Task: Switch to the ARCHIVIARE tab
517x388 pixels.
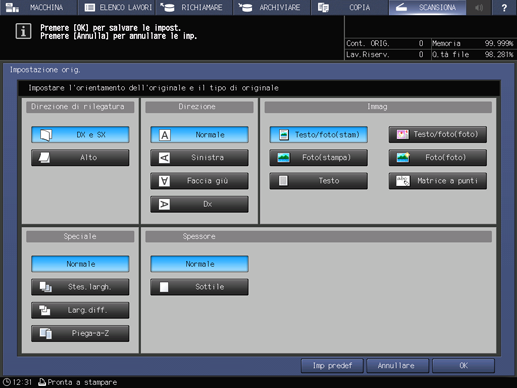Action: click(x=272, y=7)
